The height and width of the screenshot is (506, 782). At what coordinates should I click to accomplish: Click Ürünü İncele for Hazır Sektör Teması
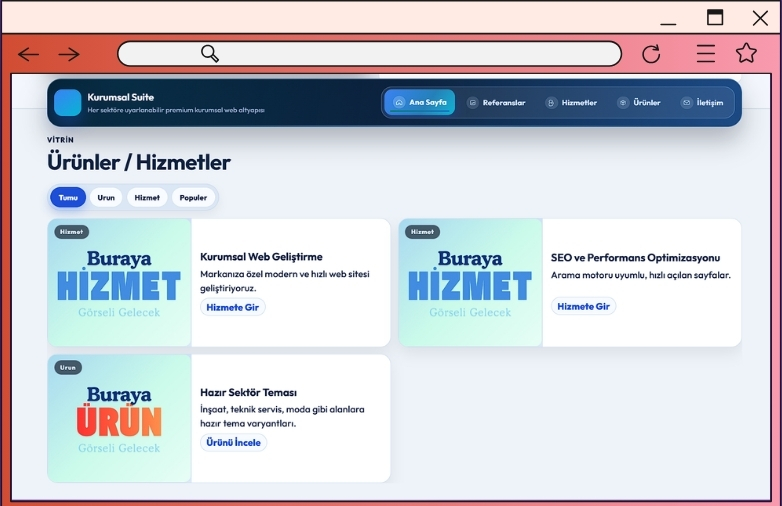[x=233, y=442]
